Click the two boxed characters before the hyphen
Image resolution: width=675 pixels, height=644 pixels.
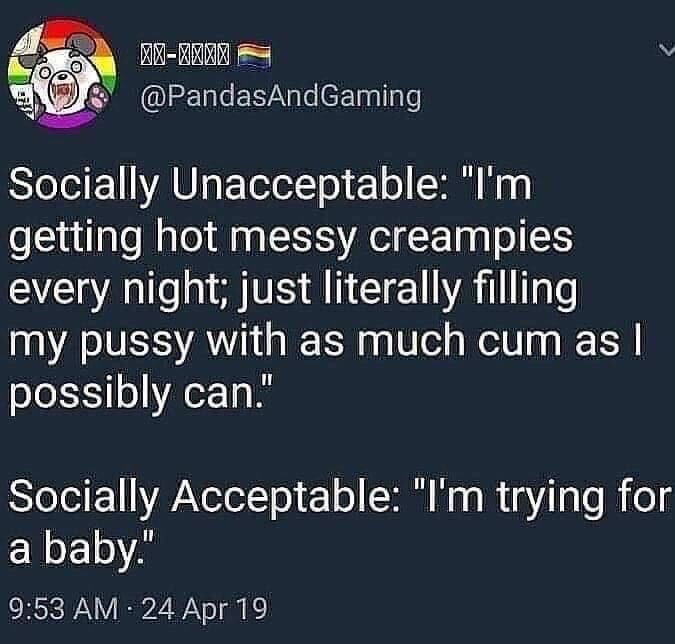[x=153, y=56]
